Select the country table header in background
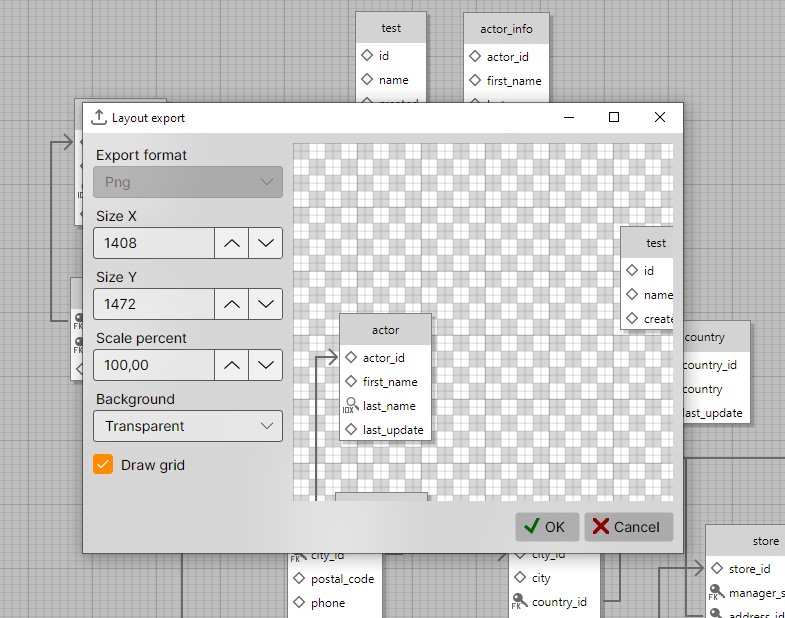The width and height of the screenshot is (785, 618). [716, 337]
